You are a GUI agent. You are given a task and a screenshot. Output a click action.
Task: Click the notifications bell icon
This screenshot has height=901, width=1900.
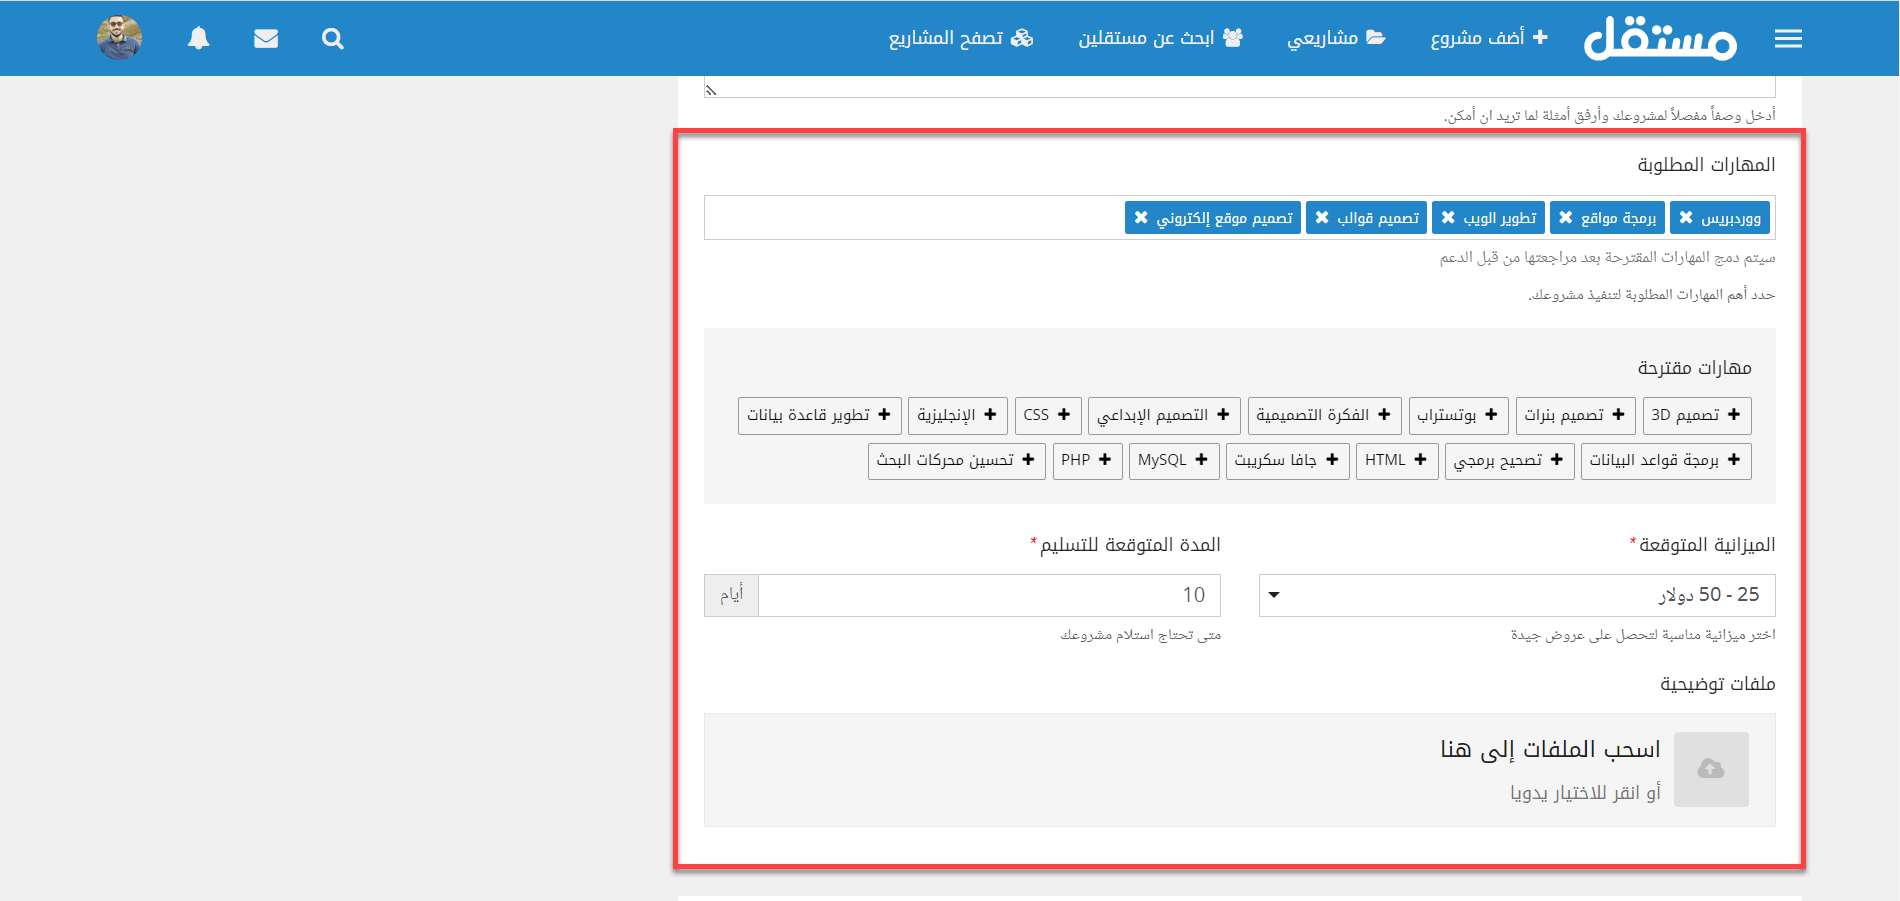[x=199, y=38]
